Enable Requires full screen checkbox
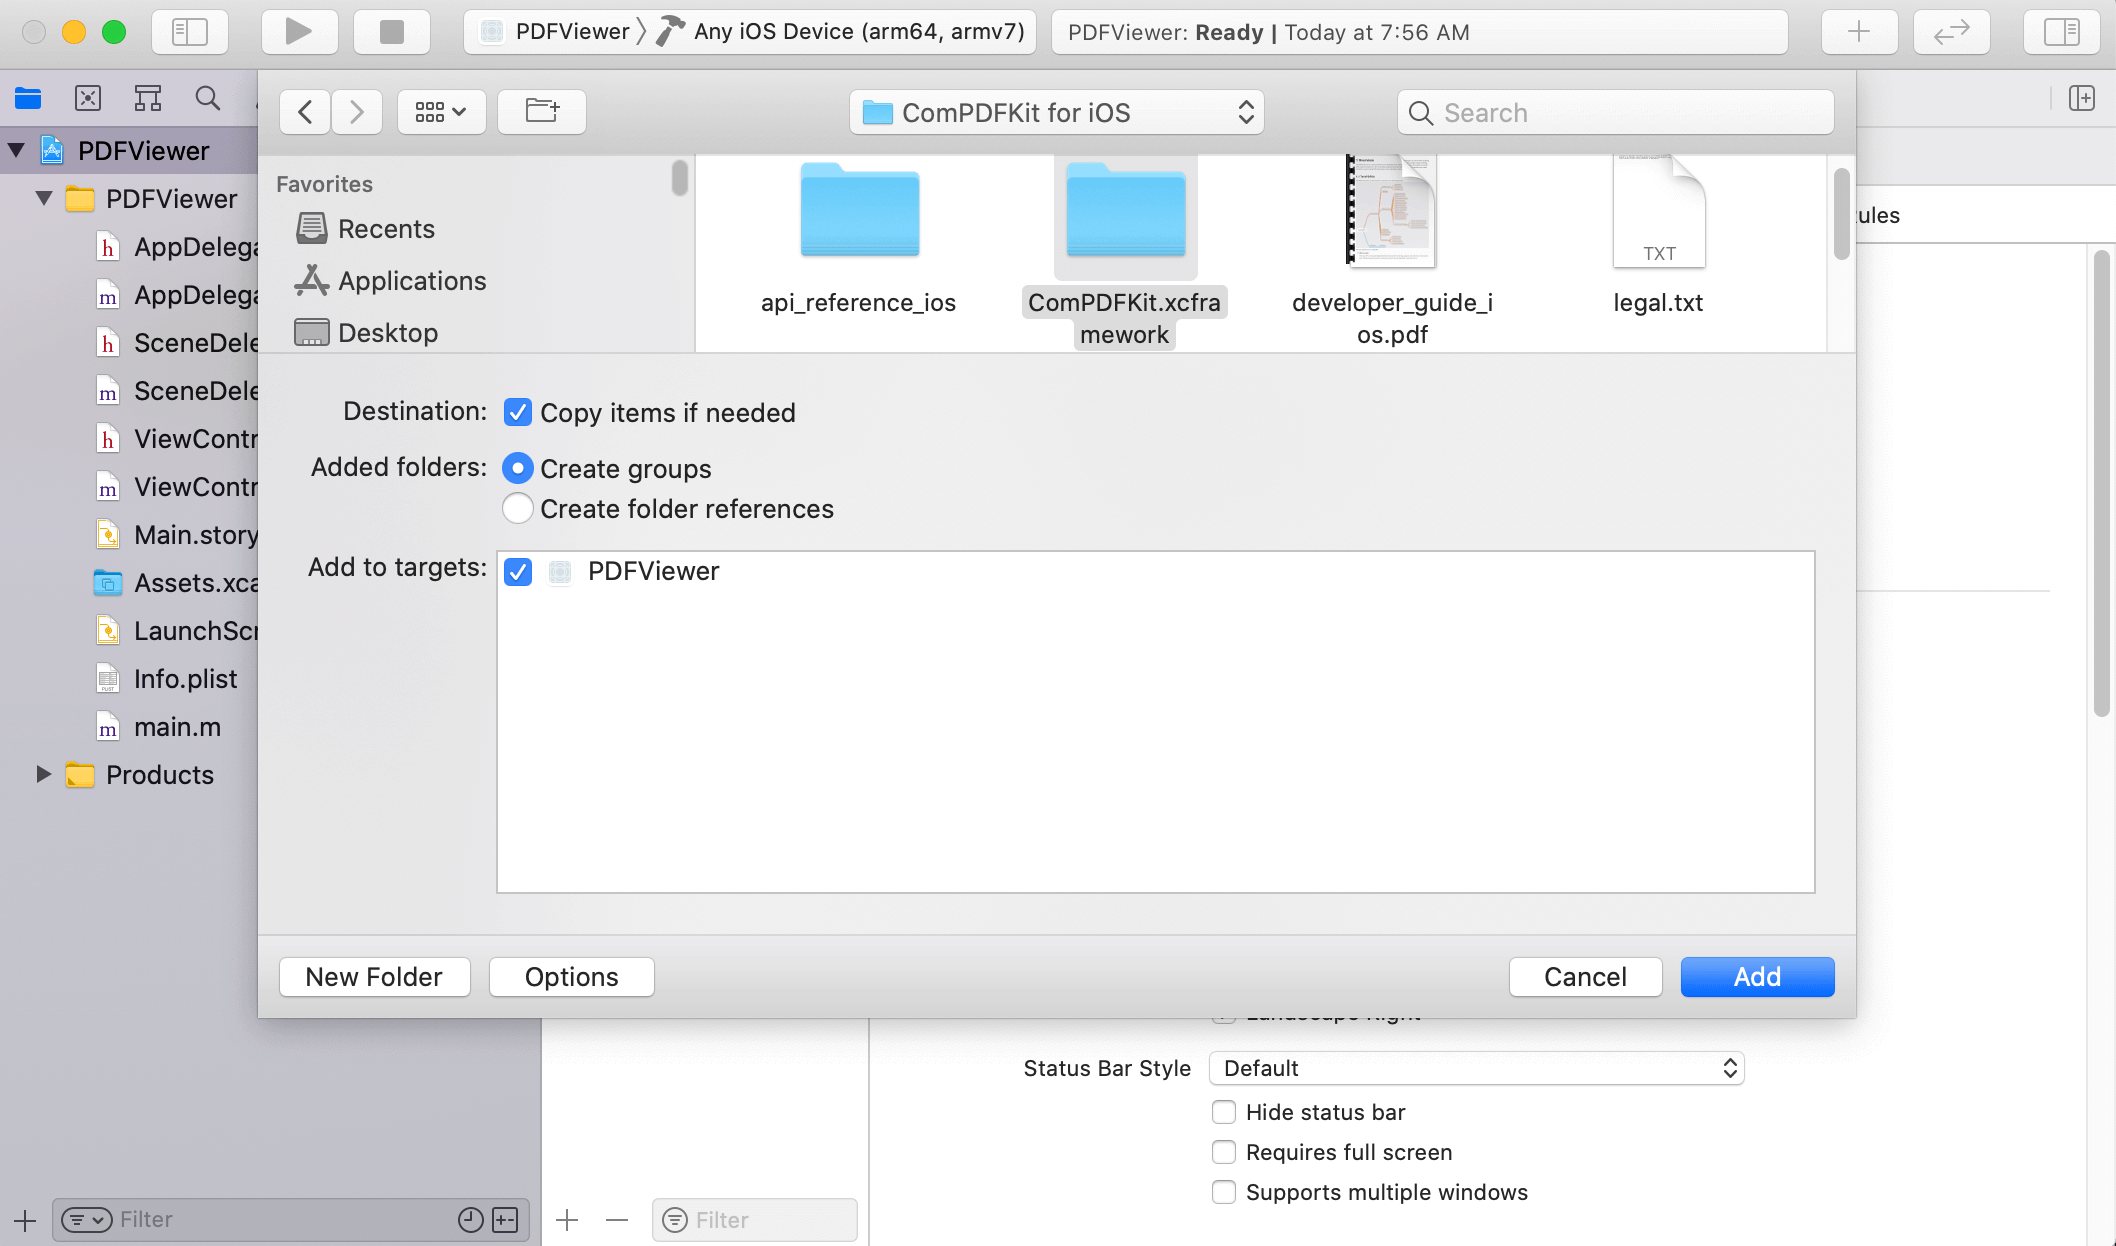 click(1223, 1152)
